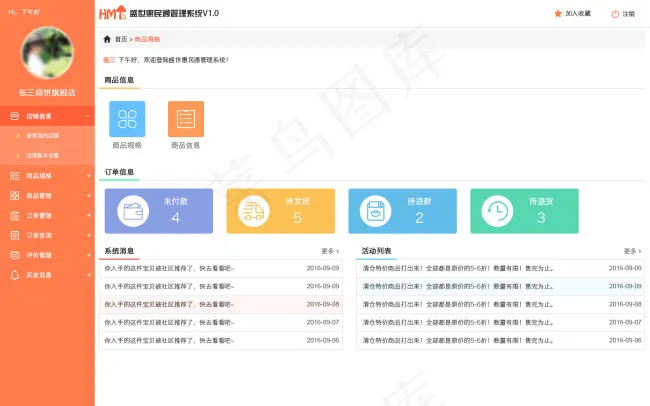The image size is (650, 406).
Task: Click the user profile avatar photo
Action: (x=47, y=53)
